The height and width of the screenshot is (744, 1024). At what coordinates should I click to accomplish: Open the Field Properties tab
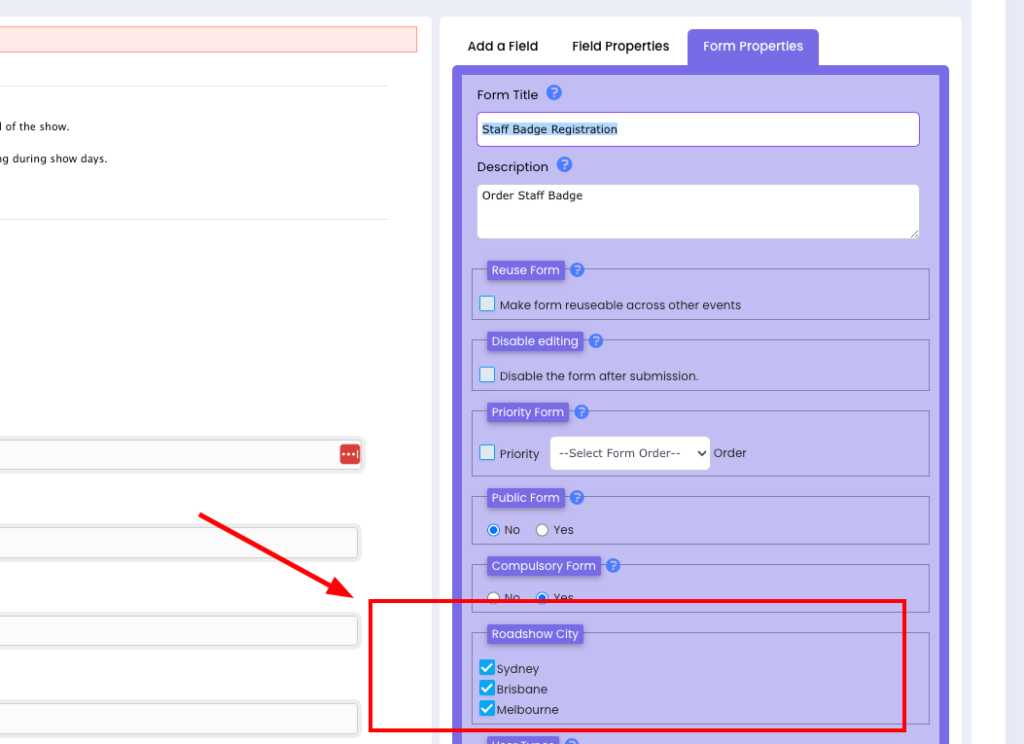tap(620, 46)
